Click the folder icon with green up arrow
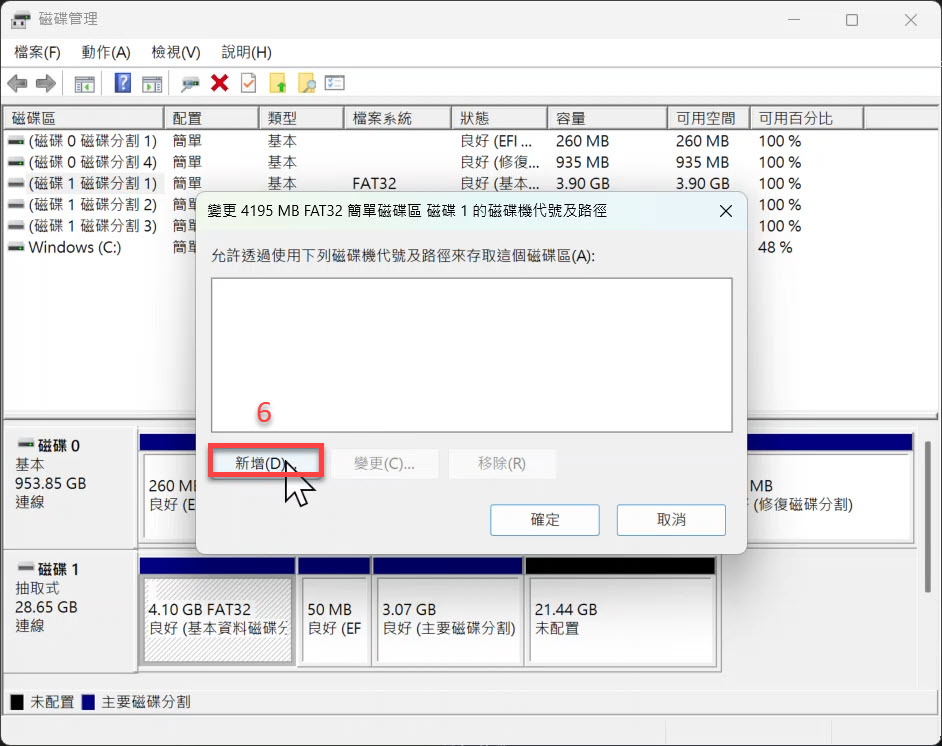Image resolution: width=942 pixels, height=746 pixels. (x=278, y=84)
